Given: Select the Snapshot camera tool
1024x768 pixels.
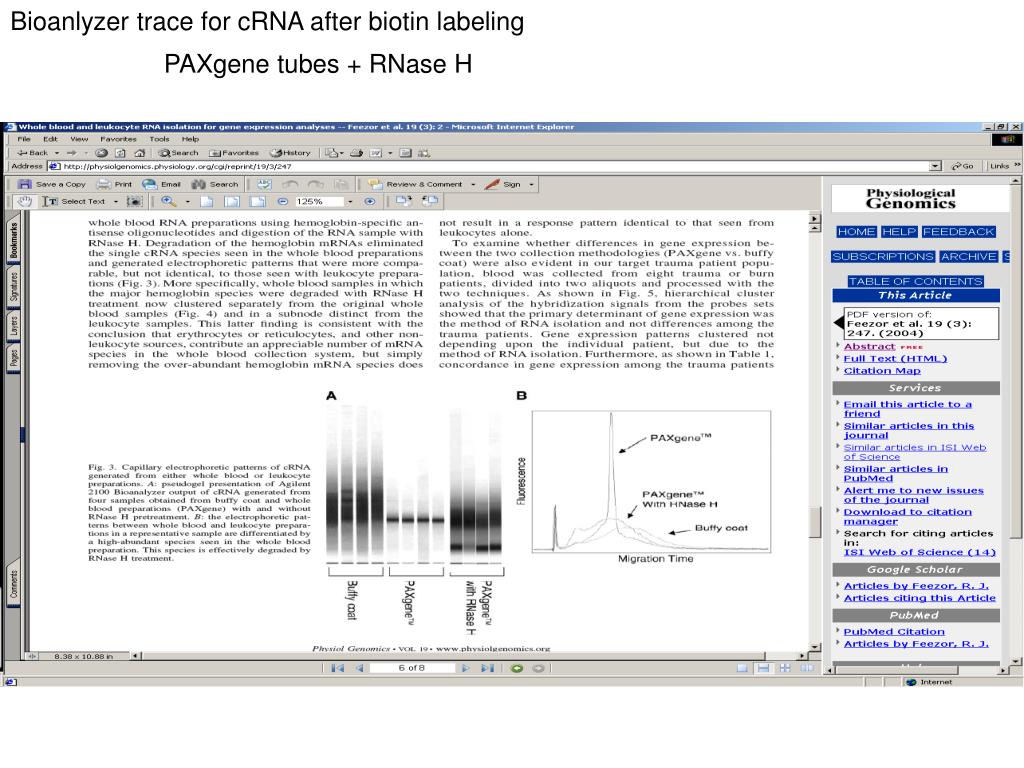Looking at the screenshot, I should pos(134,201).
